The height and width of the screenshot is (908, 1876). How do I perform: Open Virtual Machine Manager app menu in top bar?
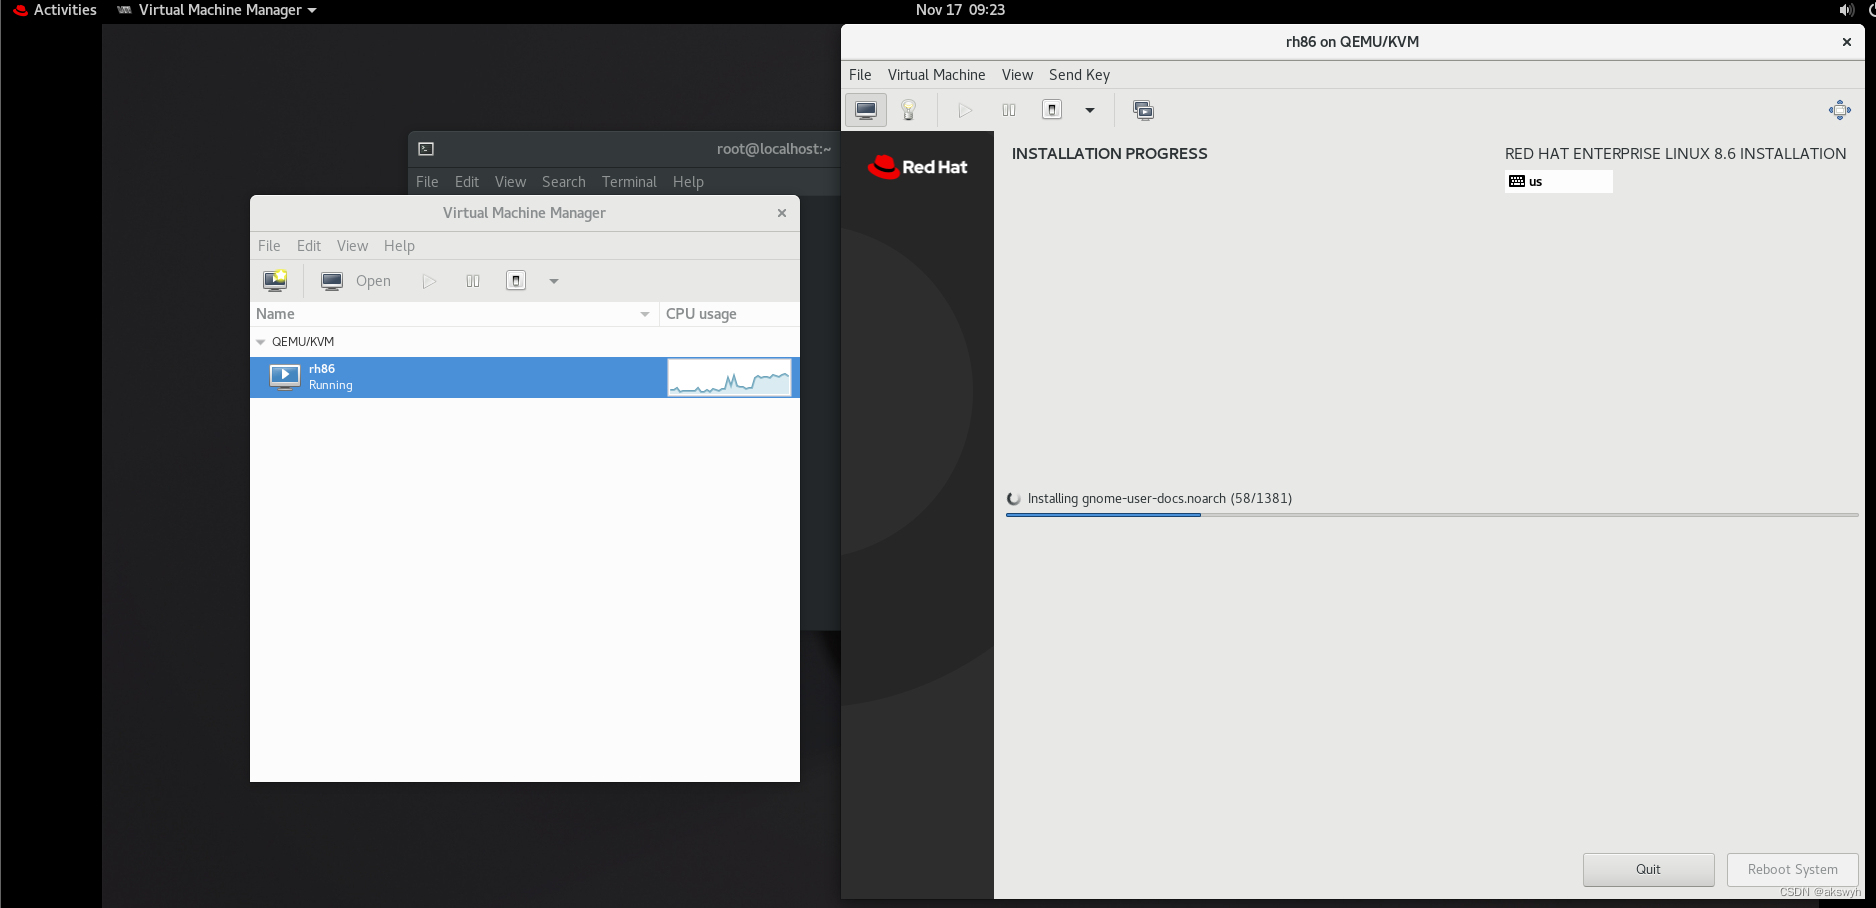pyautogui.click(x=217, y=10)
